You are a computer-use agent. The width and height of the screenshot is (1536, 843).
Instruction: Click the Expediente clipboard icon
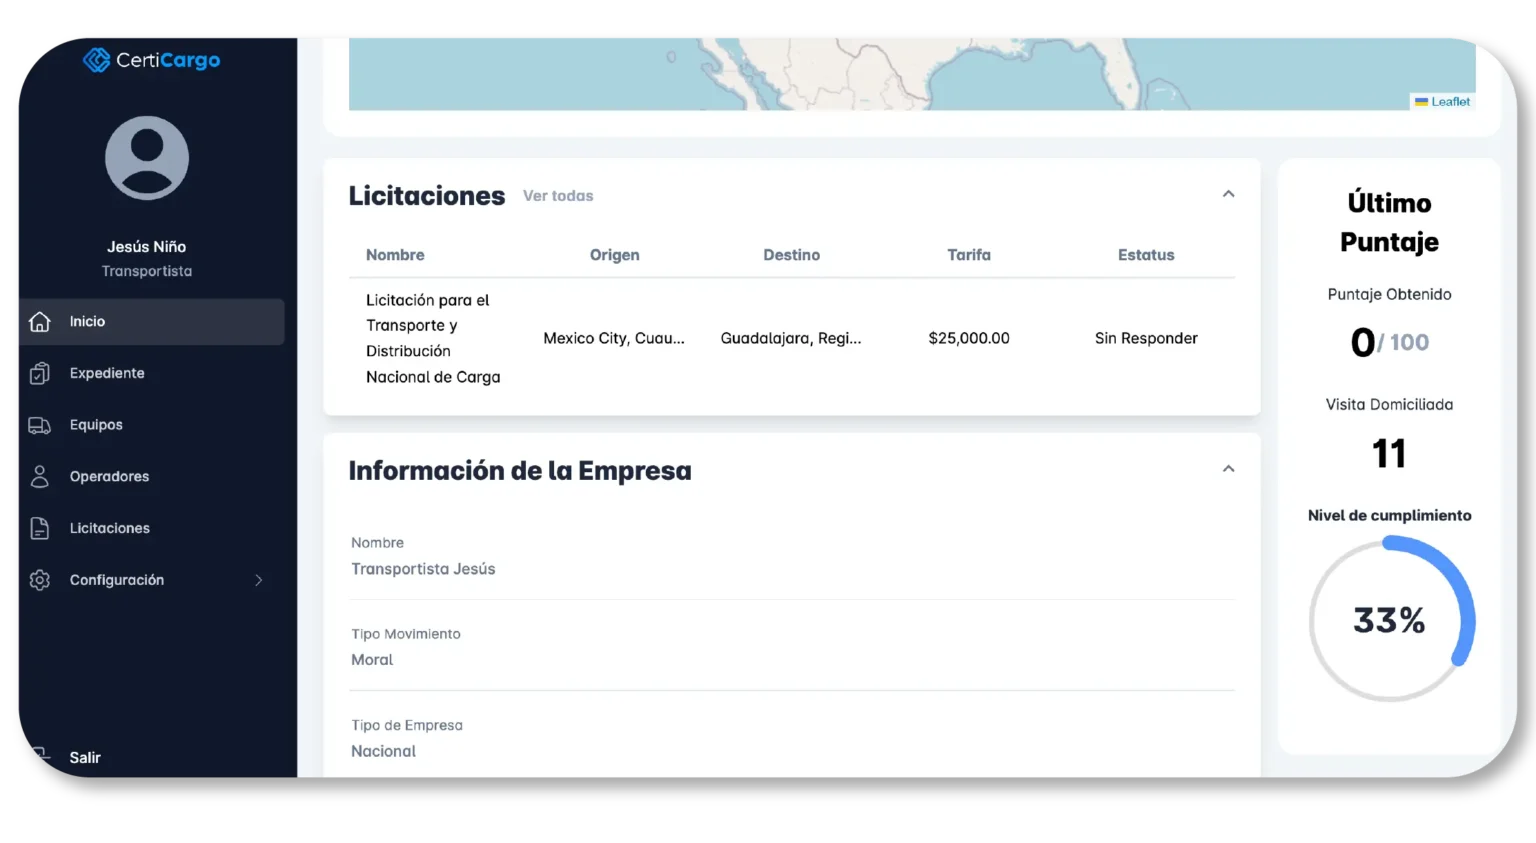point(40,373)
